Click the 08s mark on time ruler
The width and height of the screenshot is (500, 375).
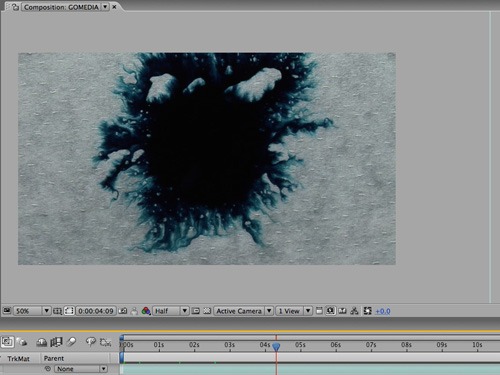406,345
